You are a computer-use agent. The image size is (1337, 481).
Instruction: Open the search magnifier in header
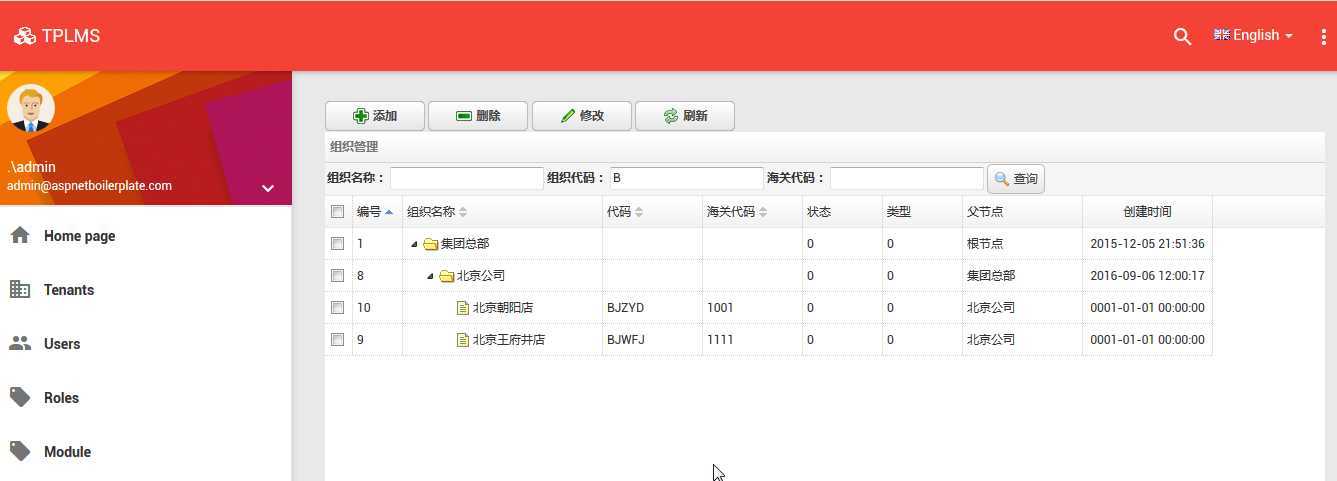(1182, 36)
